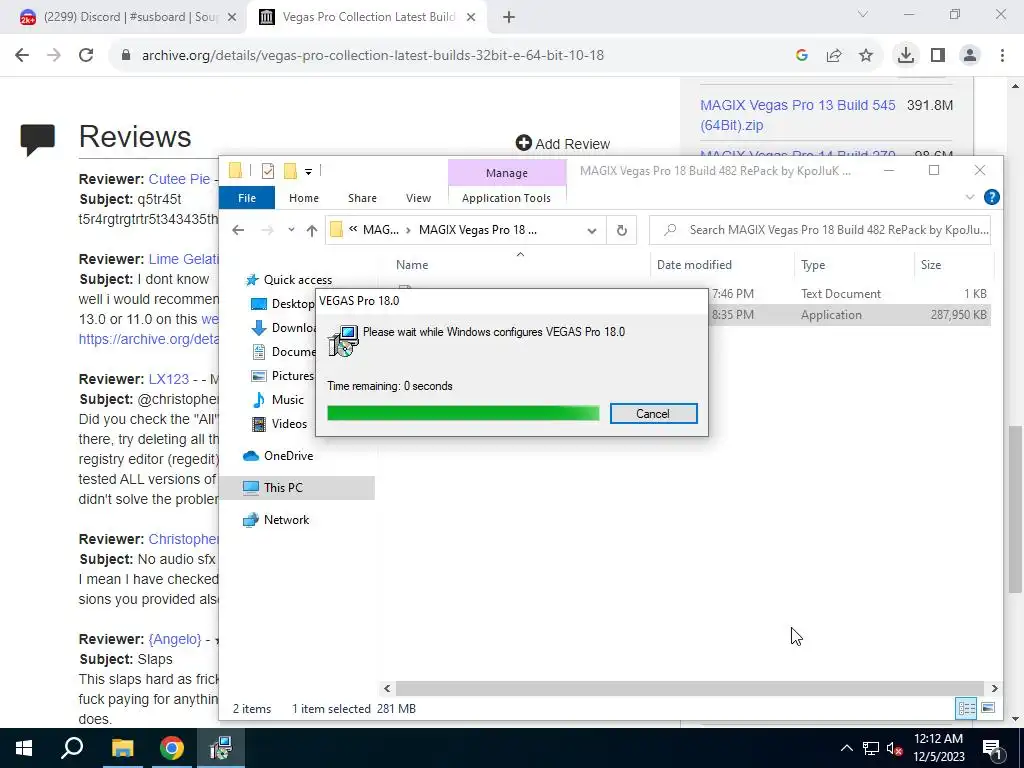The image size is (1024, 768).
Task: Open reviewer Cutee Pie profile link
Action: point(180,179)
